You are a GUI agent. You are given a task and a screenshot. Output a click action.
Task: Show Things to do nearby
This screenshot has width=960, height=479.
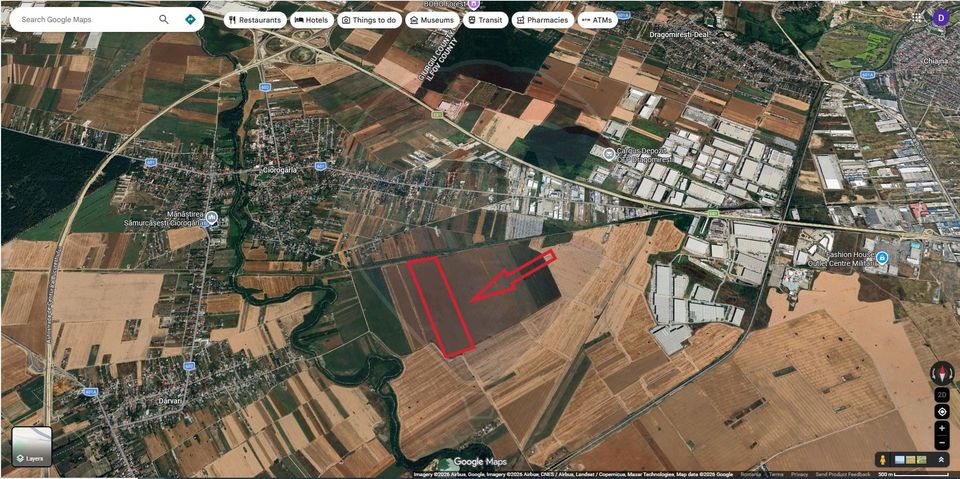point(369,19)
